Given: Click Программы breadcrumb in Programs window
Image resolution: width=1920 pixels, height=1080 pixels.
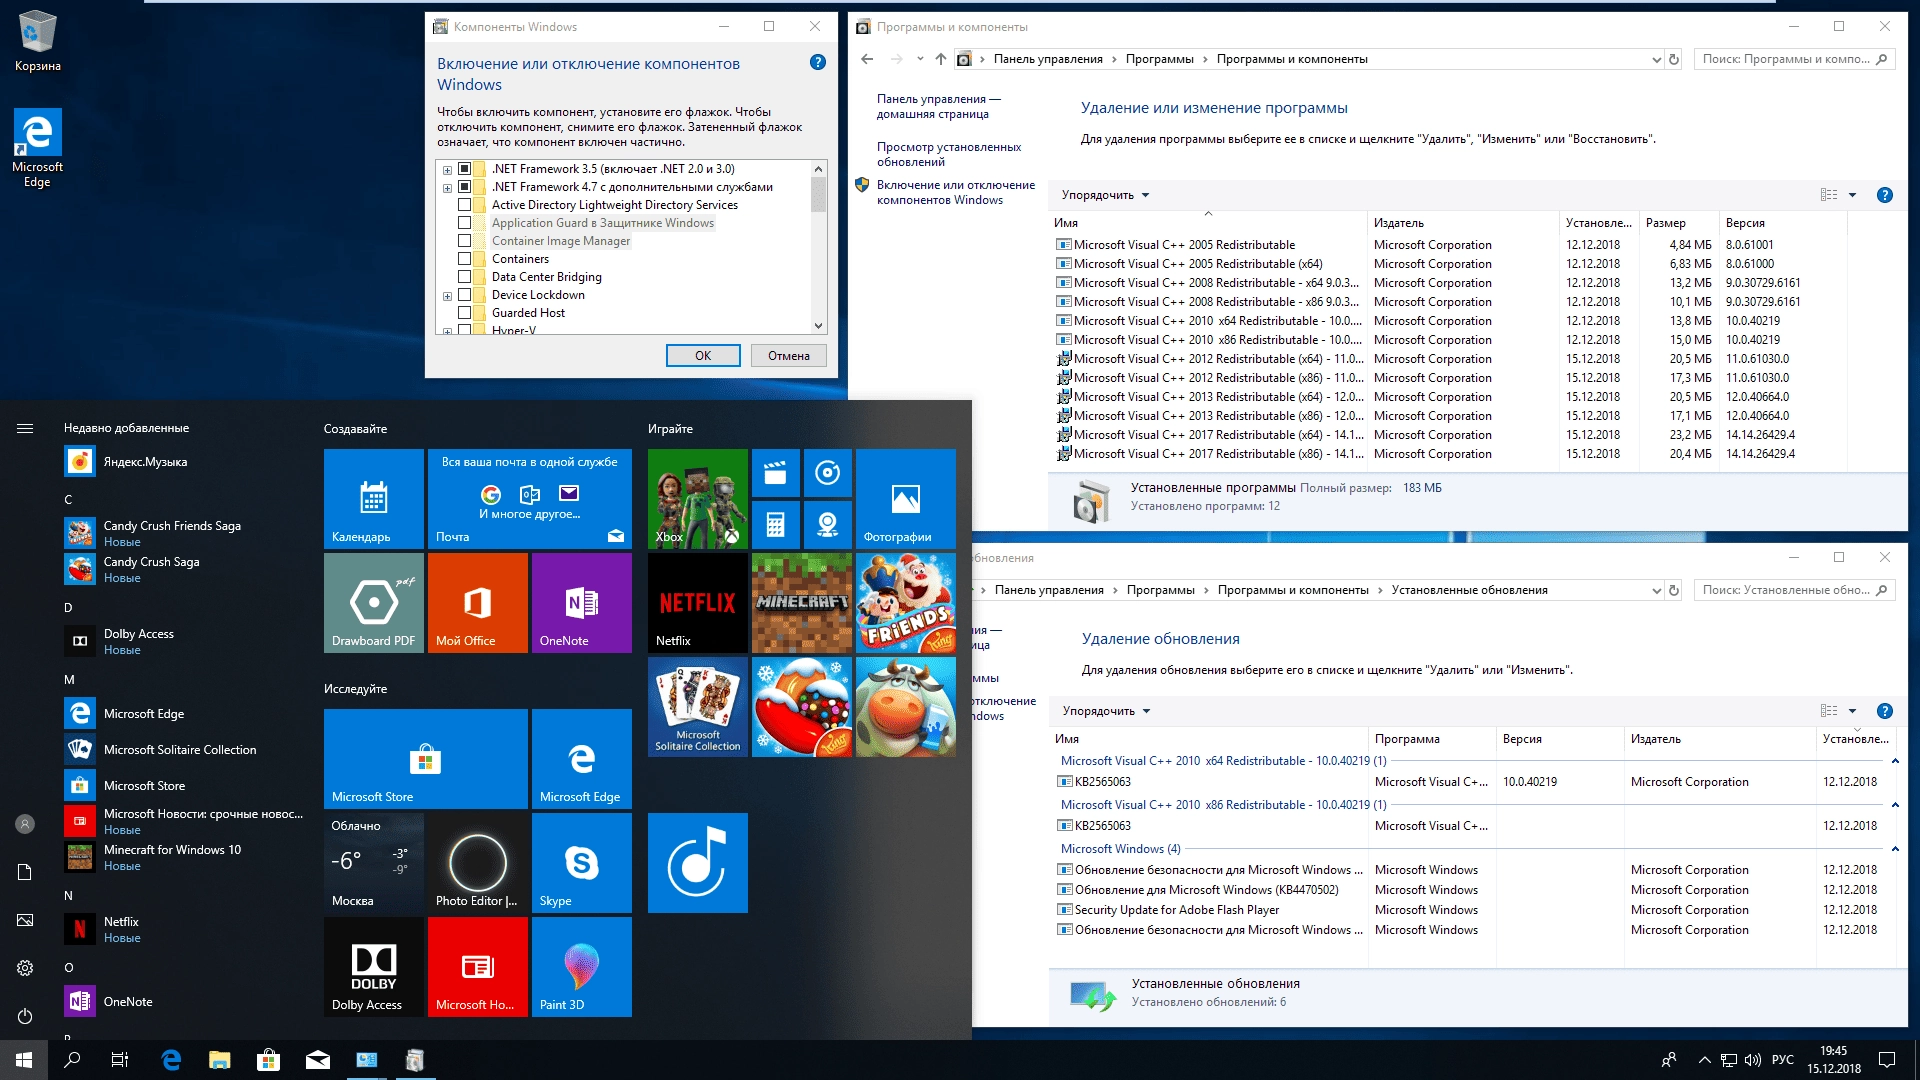Looking at the screenshot, I should pos(1159,59).
